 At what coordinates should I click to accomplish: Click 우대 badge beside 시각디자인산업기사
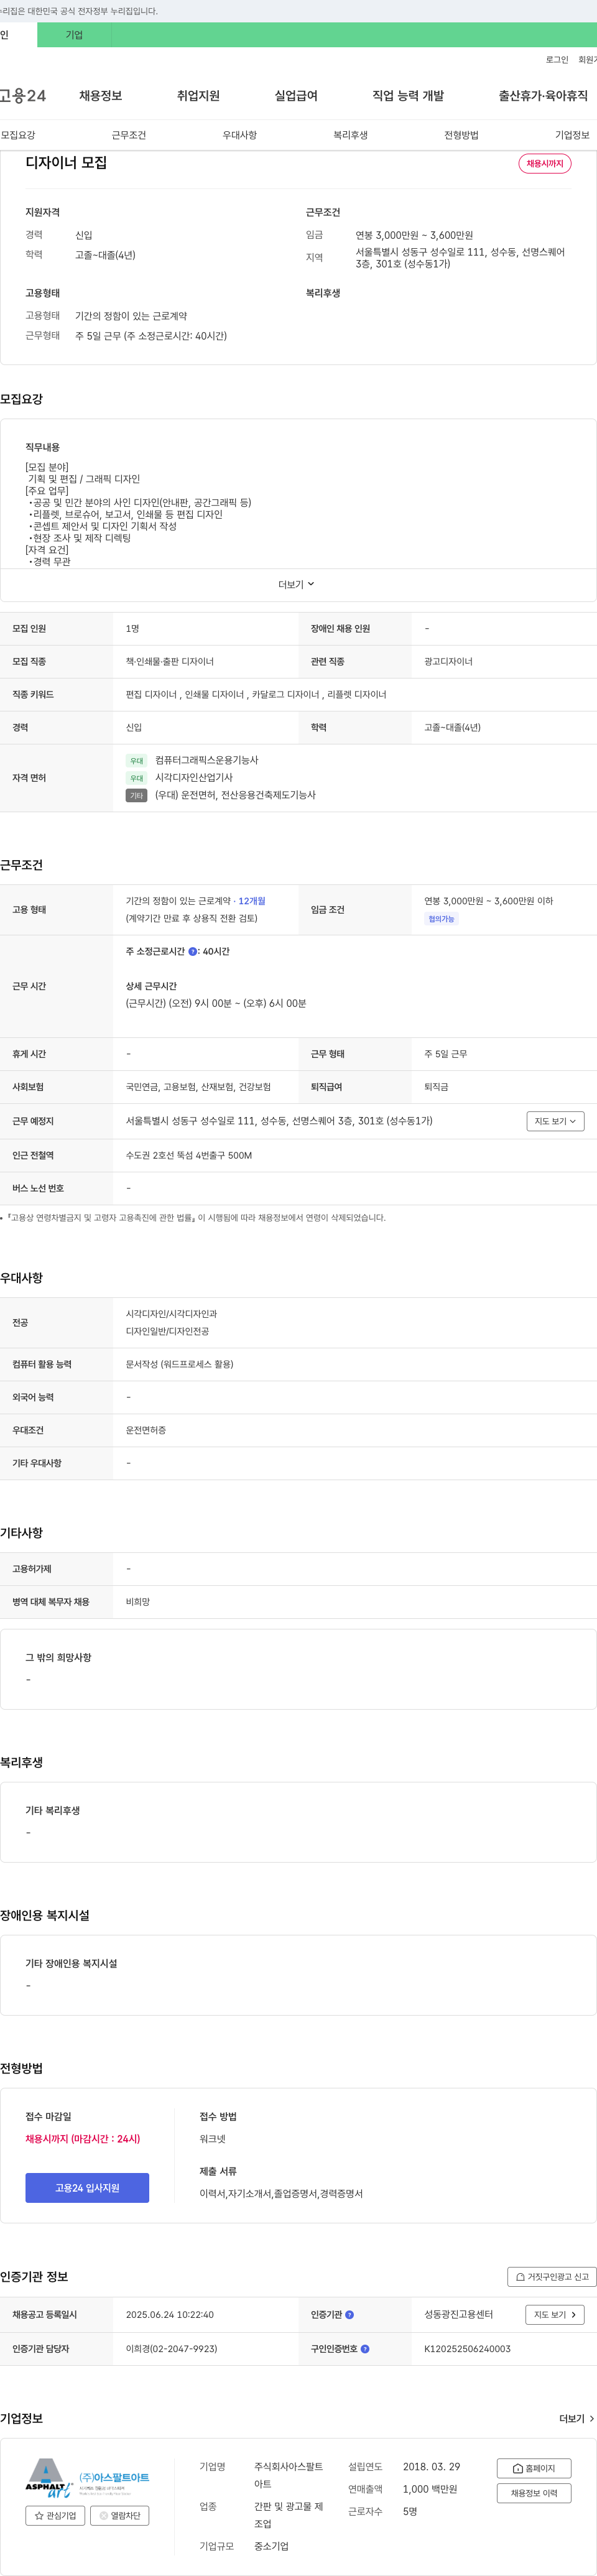tap(137, 778)
